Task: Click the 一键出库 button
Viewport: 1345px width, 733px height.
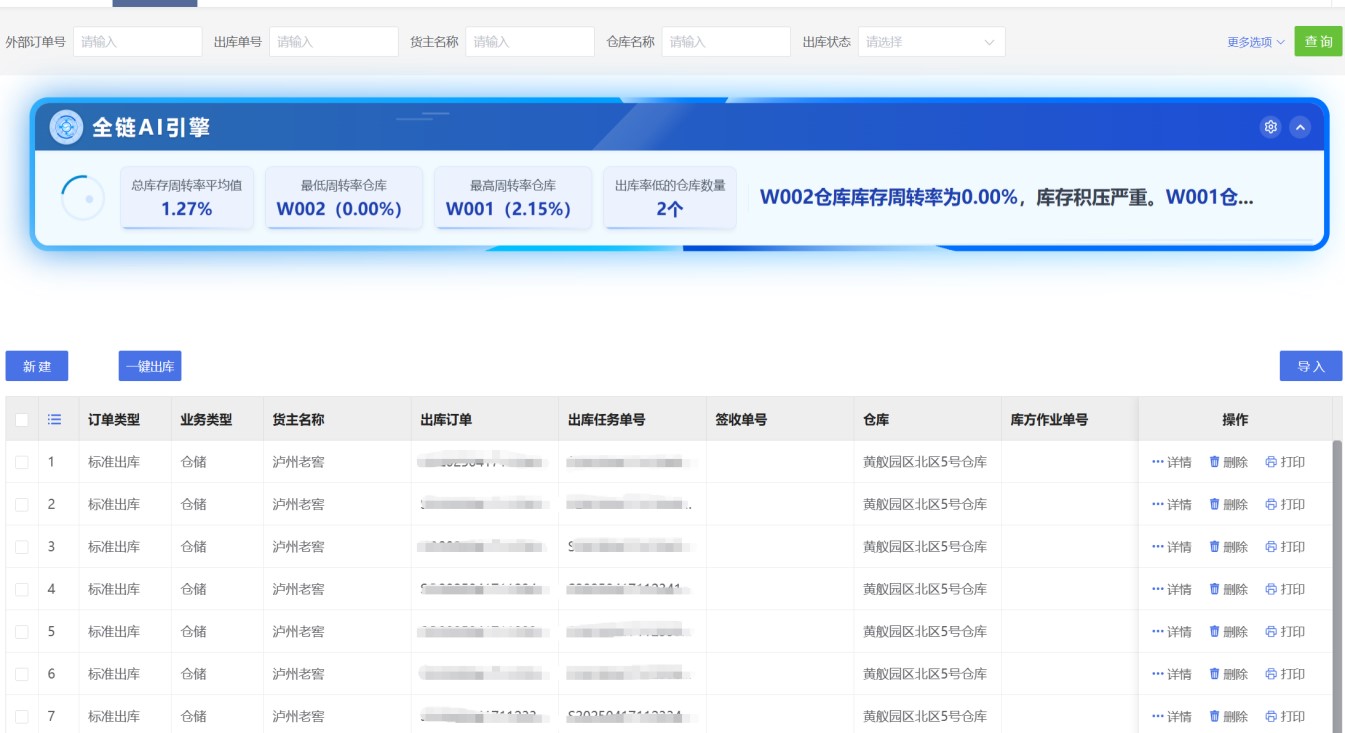Action: pos(150,366)
